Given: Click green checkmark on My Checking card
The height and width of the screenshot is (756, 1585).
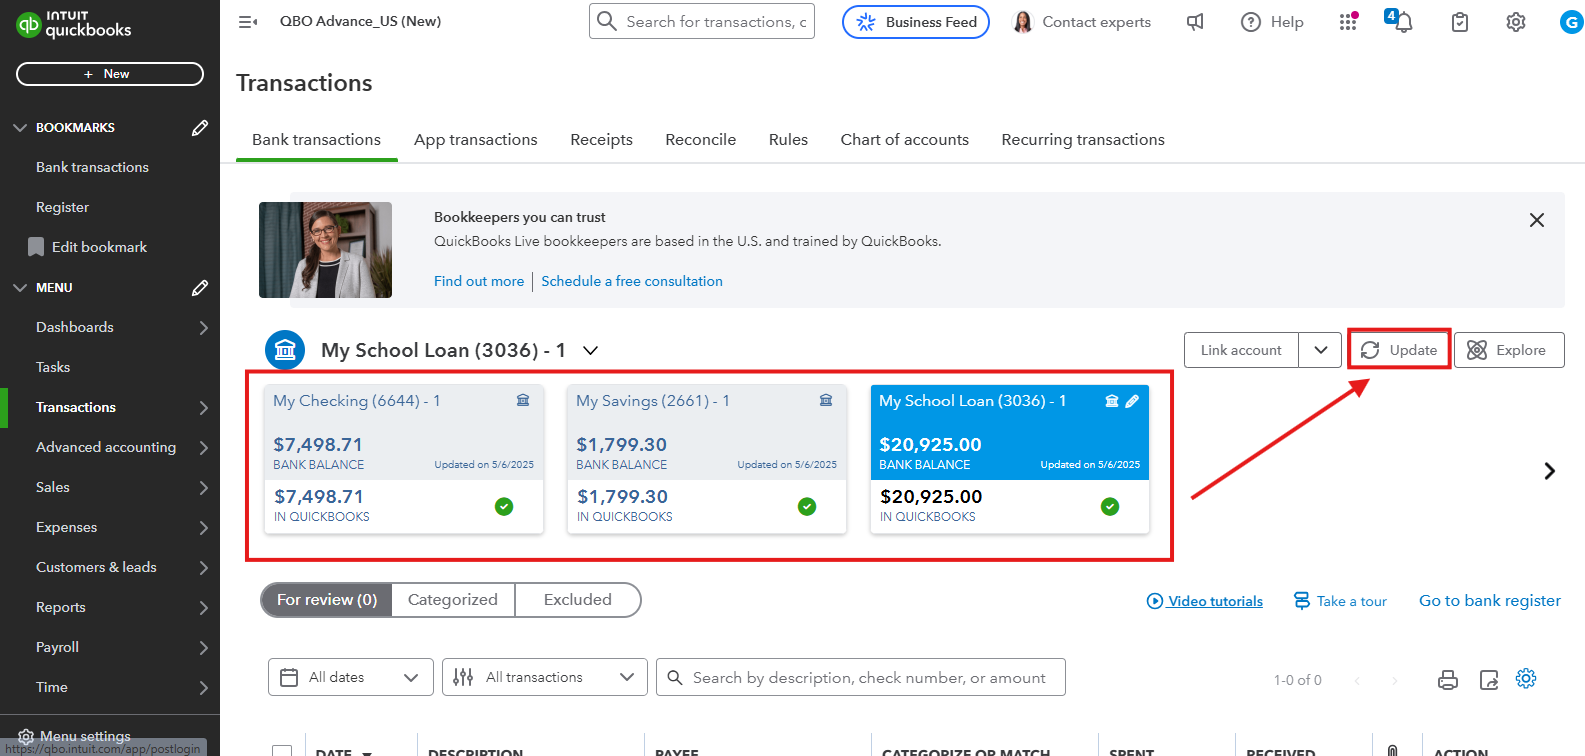Looking at the screenshot, I should (504, 506).
